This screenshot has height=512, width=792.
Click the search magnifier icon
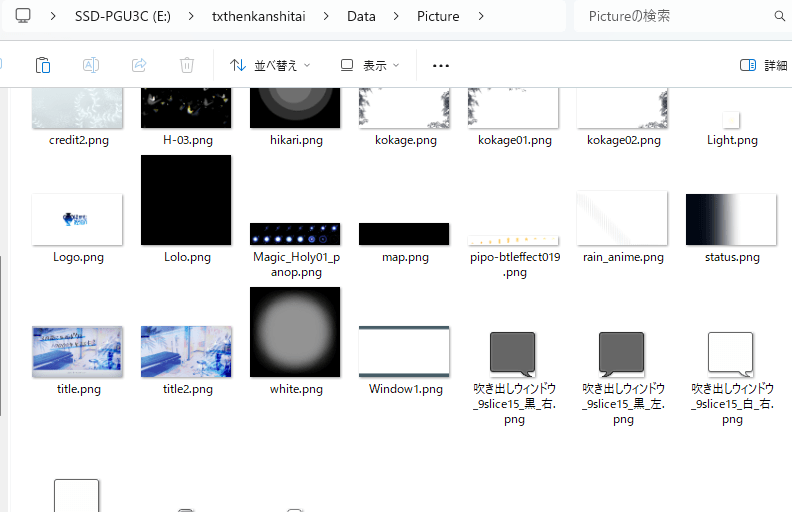779,16
